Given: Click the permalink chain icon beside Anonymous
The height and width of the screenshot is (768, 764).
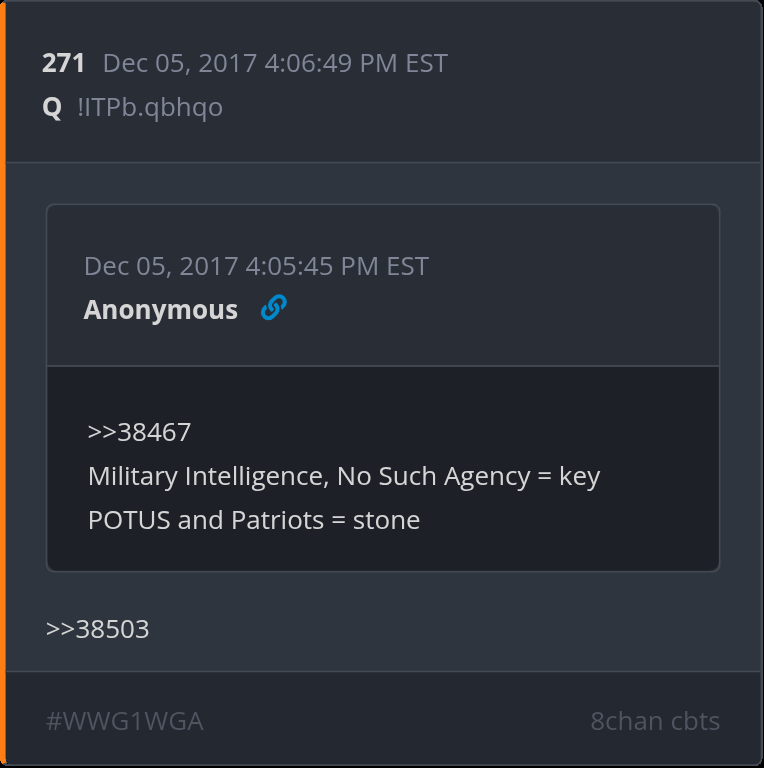Looking at the screenshot, I should (x=273, y=309).
